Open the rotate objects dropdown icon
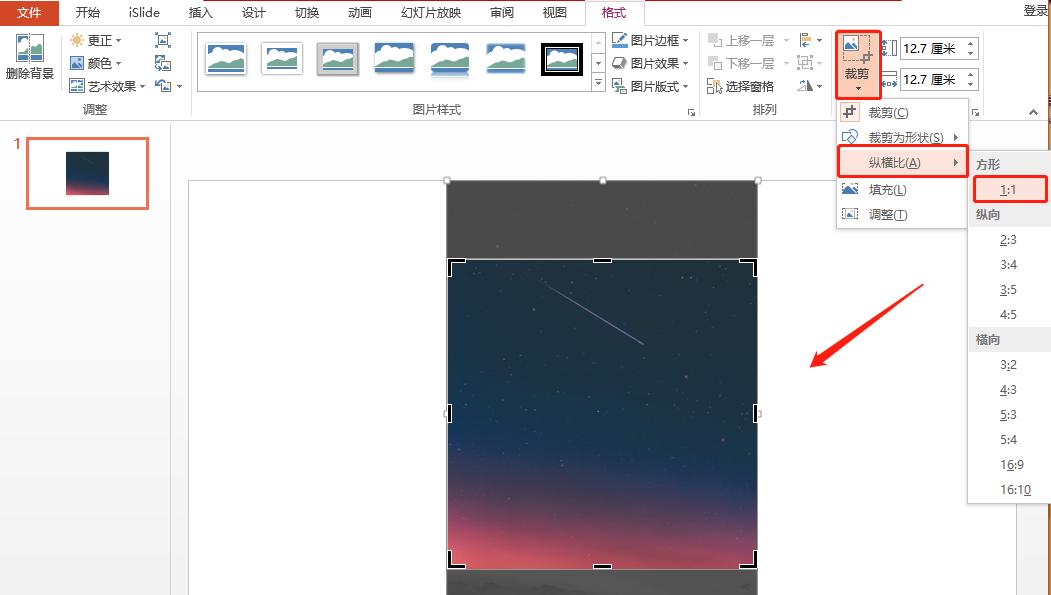1051x595 pixels. [809, 86]
